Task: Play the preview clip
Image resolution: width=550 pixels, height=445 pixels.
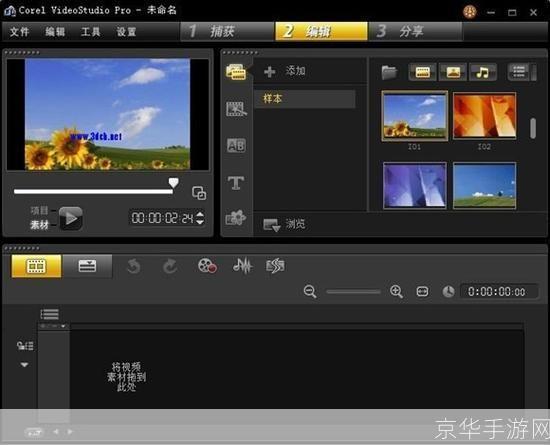Action: coord(71,218)
